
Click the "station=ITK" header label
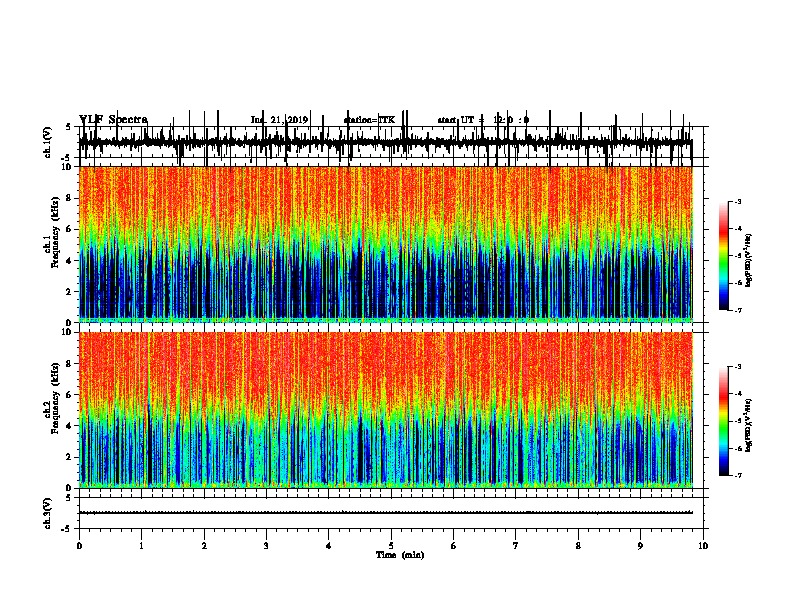tap(369, 120)
